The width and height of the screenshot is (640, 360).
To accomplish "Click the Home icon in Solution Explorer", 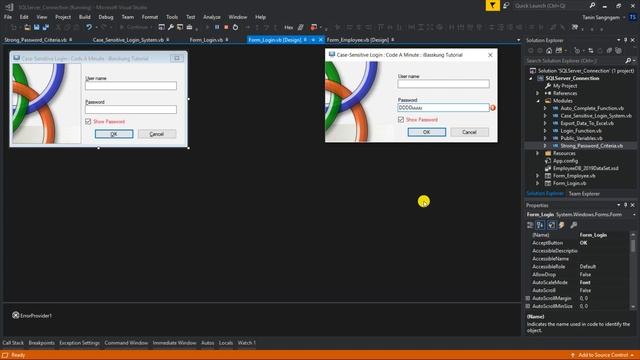I will click(x=549, y=51).
